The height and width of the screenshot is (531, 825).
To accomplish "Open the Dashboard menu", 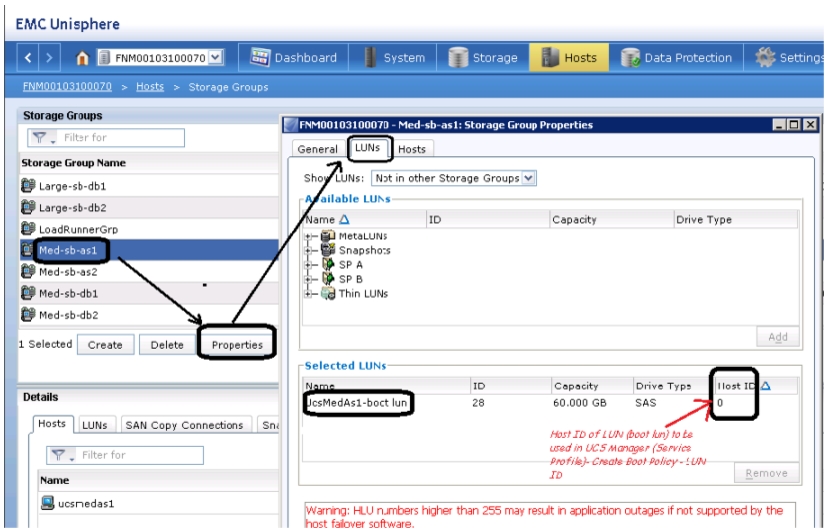I will [294, 57].
